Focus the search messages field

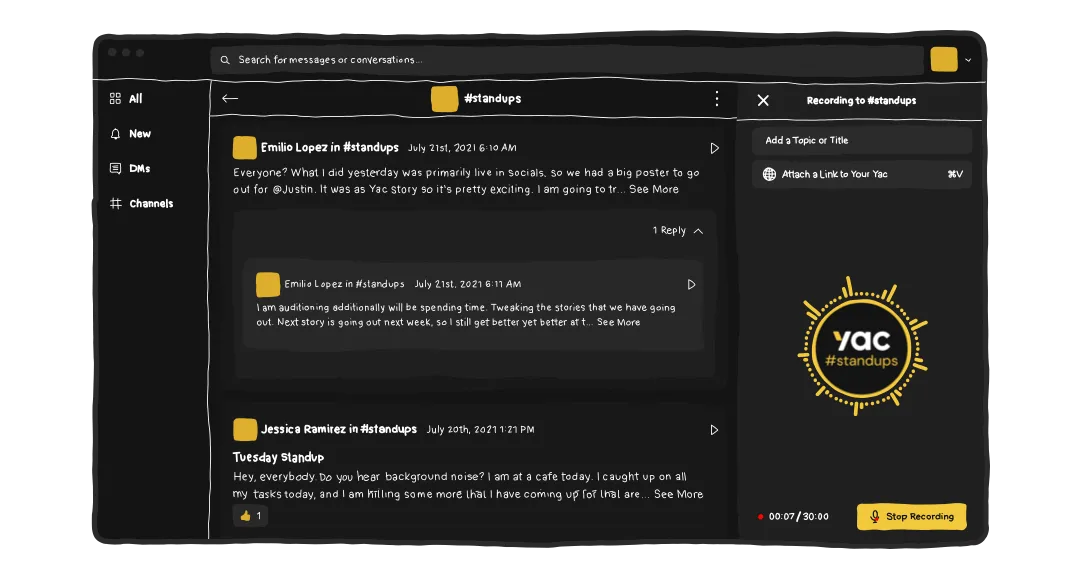point(566,60)
